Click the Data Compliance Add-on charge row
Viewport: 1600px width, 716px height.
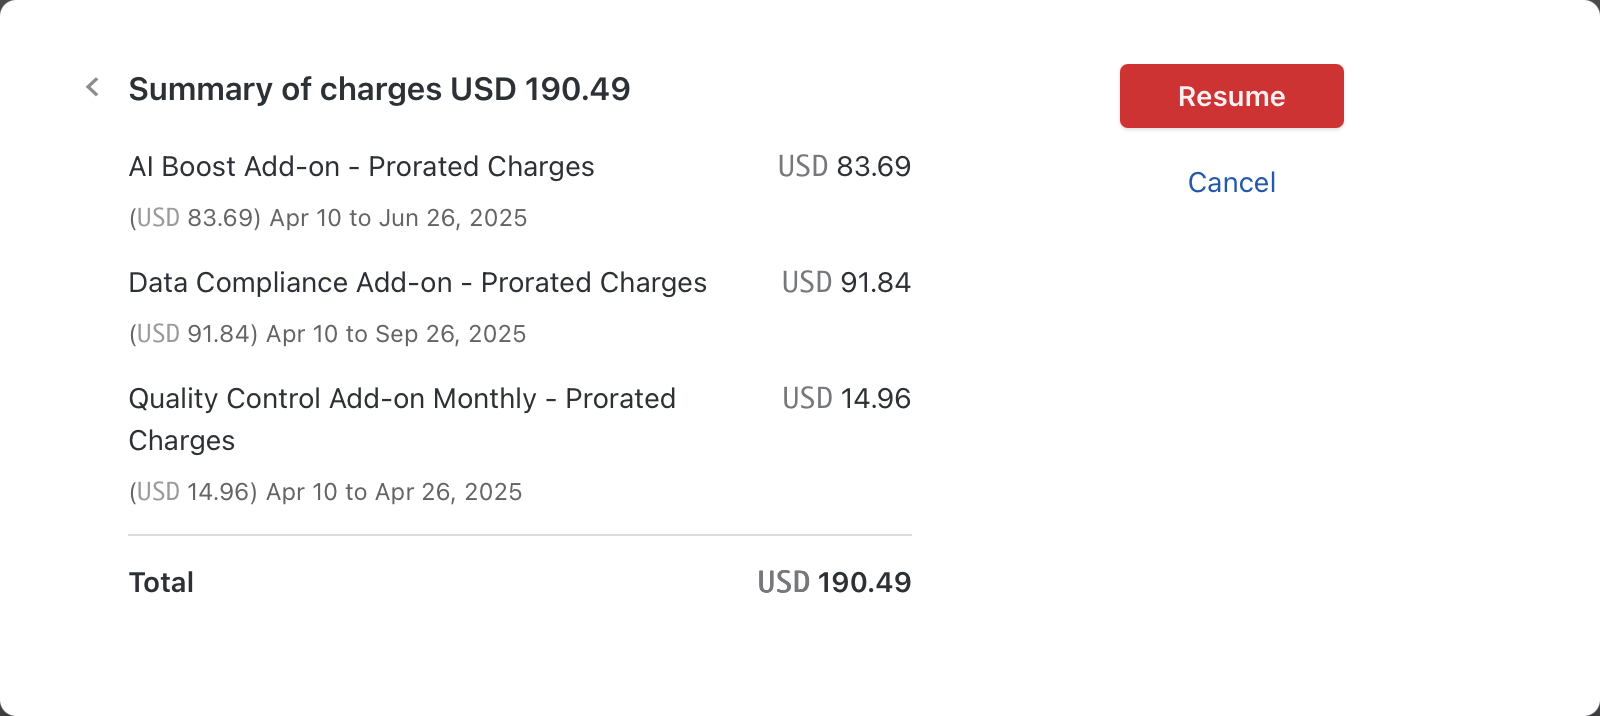[x=416, y=283]
